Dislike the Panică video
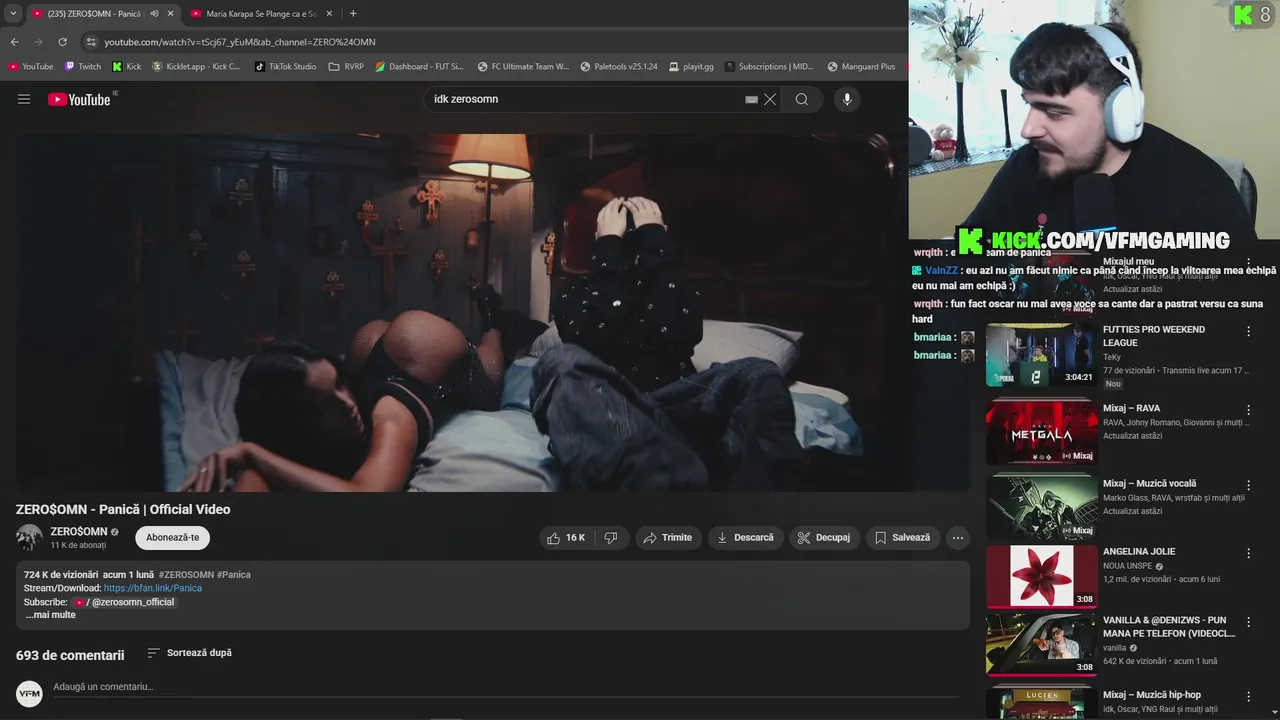 [x=611, y=538]
